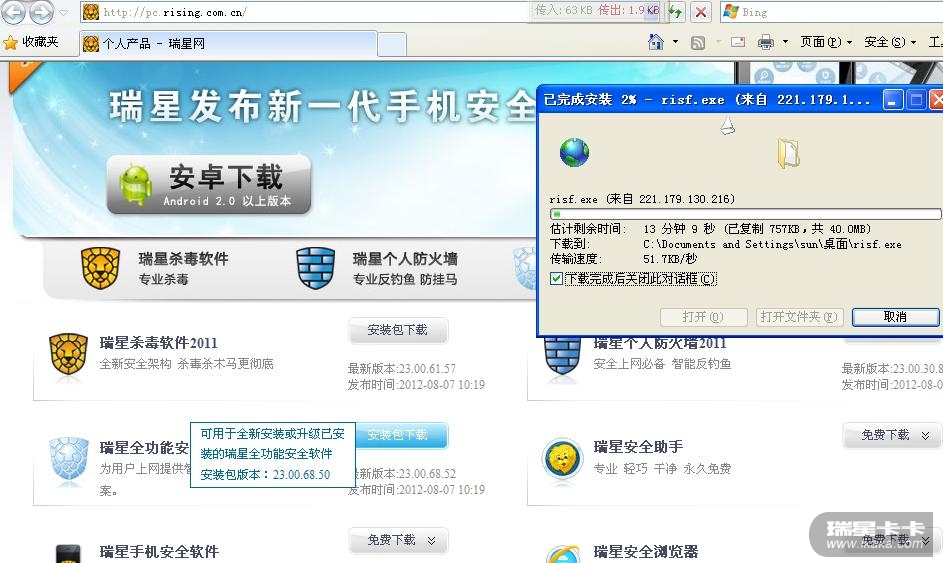943x563 pixels.
Task: Click the 瑞星全功能 blue shield icon
Action: pyautogui.click(x=69, y=460)
